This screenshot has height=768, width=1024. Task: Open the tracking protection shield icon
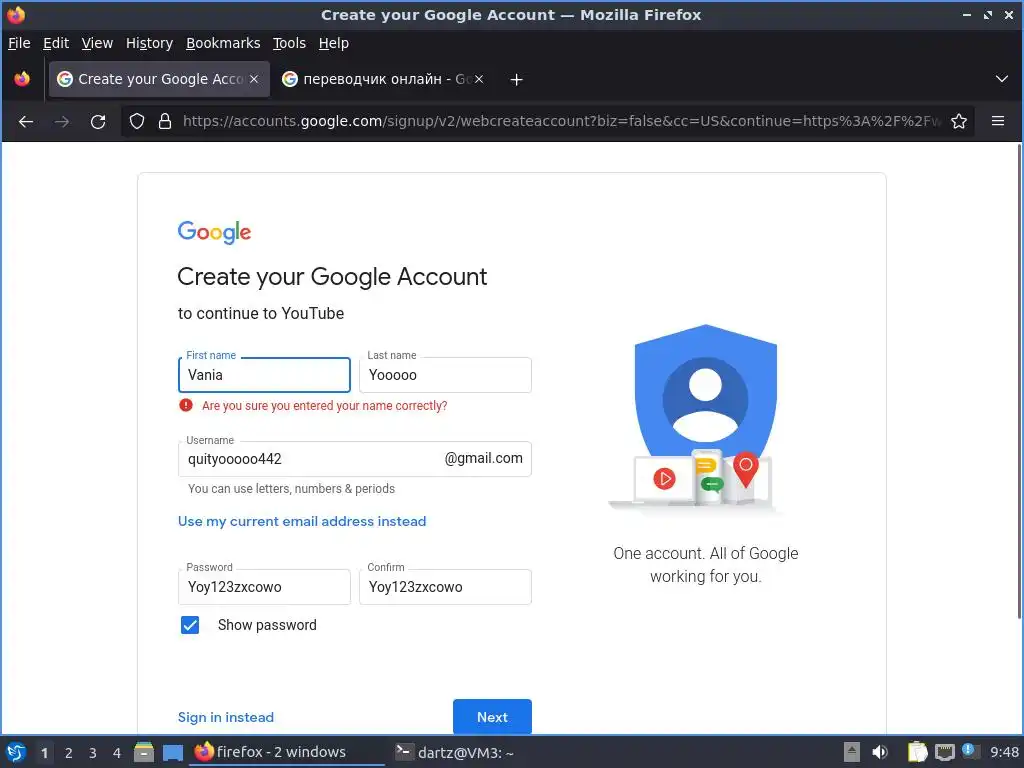[136, 121]
